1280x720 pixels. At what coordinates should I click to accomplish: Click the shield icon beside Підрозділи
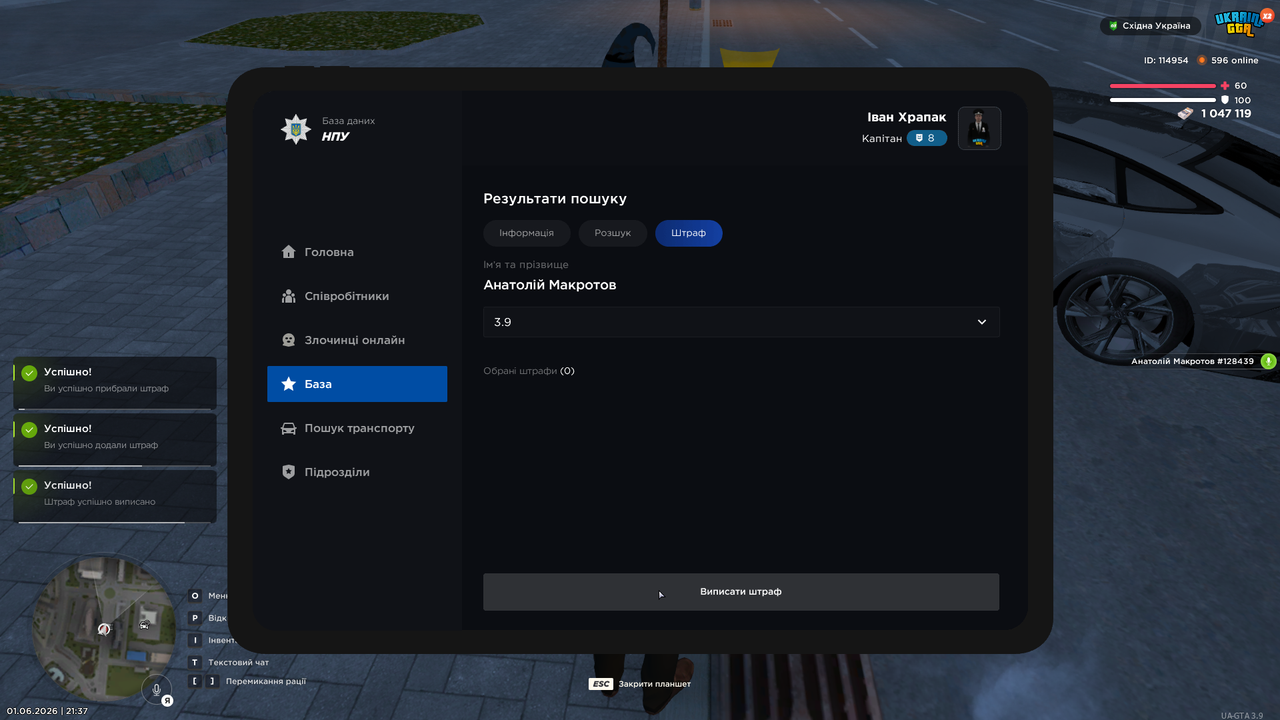[288, 472]
